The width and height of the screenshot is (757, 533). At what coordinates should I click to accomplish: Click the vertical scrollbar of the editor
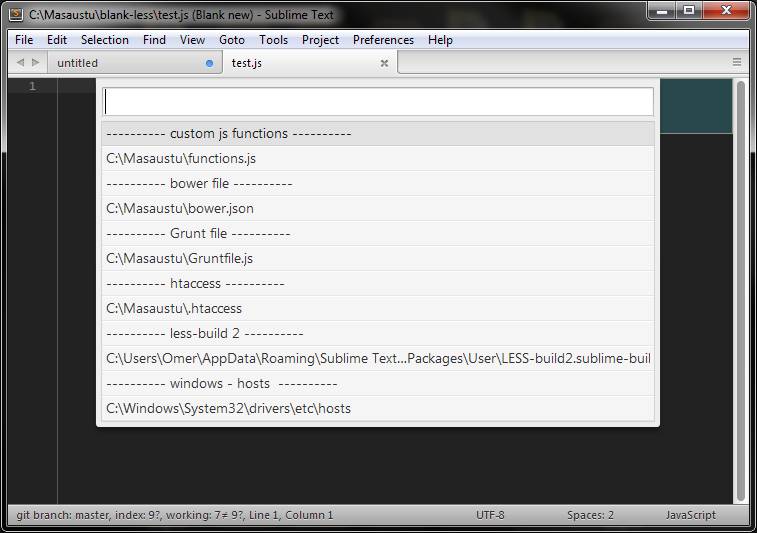coord(741,291)
